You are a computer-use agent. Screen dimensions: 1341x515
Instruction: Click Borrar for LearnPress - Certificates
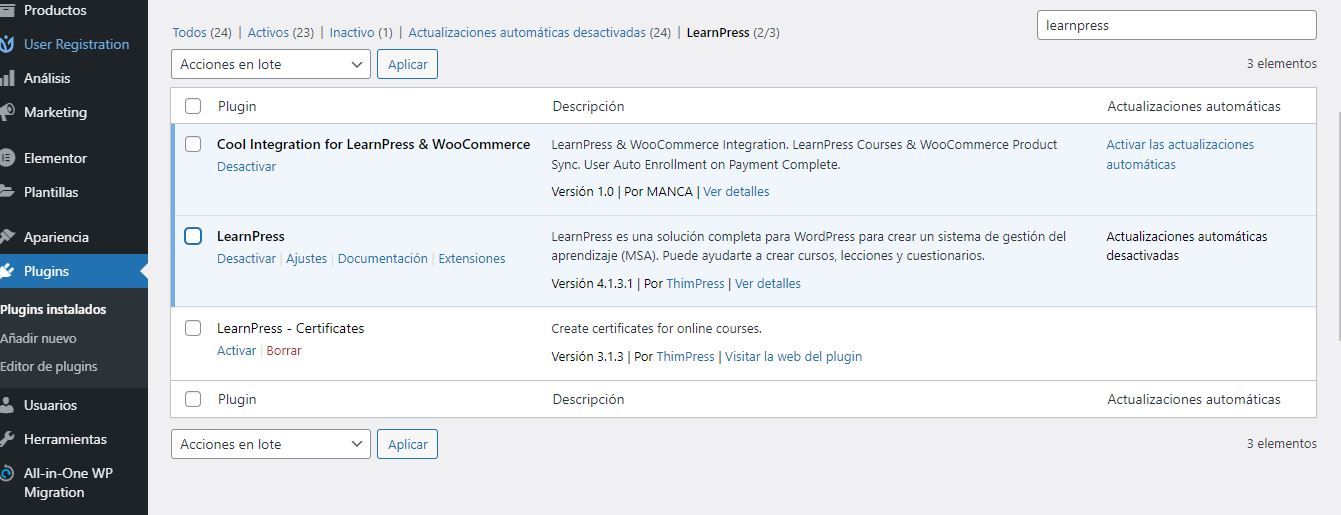284,350
